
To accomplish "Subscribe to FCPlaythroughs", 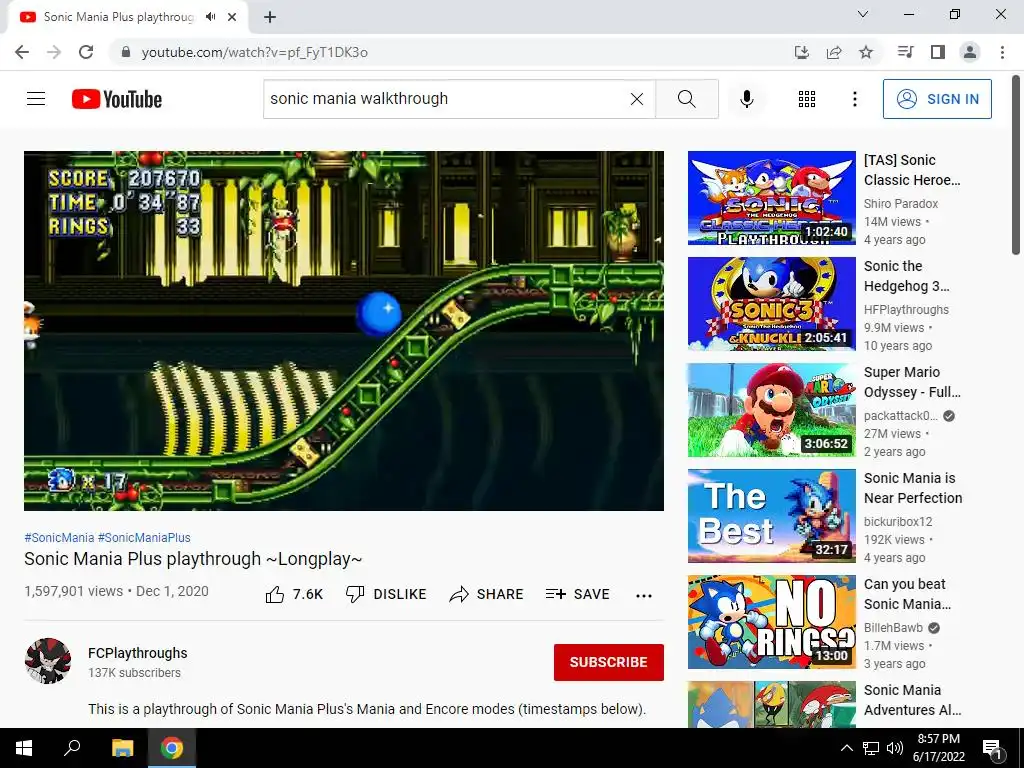I will coord(609,662).
